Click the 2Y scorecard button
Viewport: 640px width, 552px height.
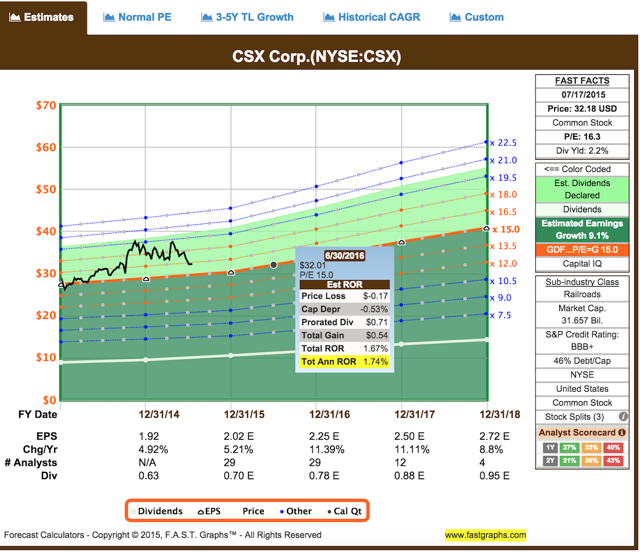[551, 461]
